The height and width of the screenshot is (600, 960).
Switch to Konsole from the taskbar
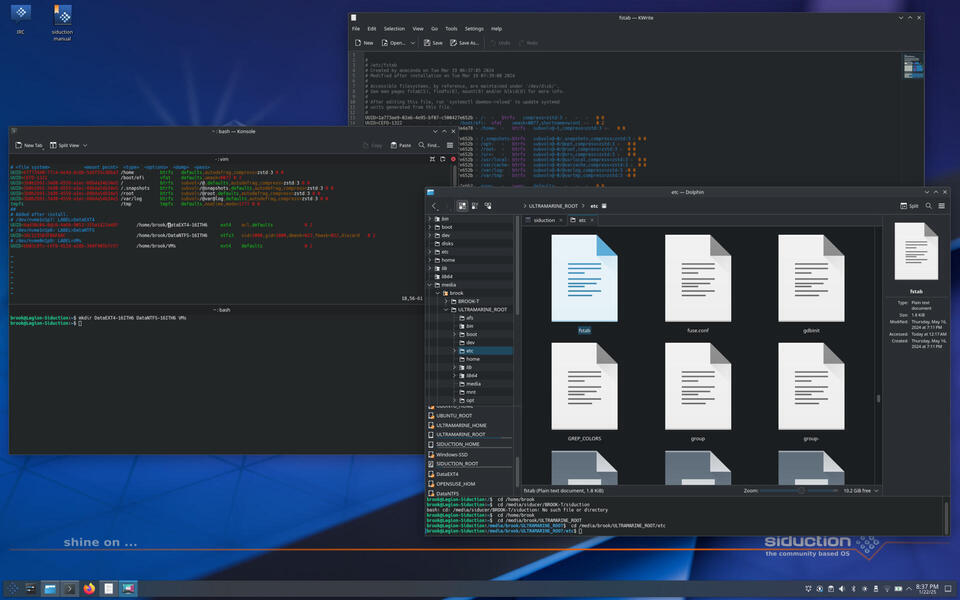pos(69,589)
